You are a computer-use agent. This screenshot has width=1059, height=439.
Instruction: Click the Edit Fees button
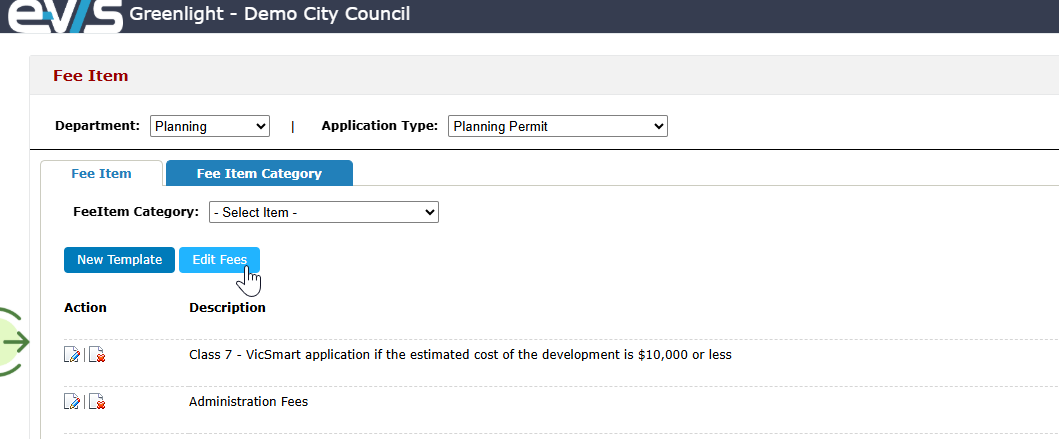pyautogui.click(x=219, y=260)
